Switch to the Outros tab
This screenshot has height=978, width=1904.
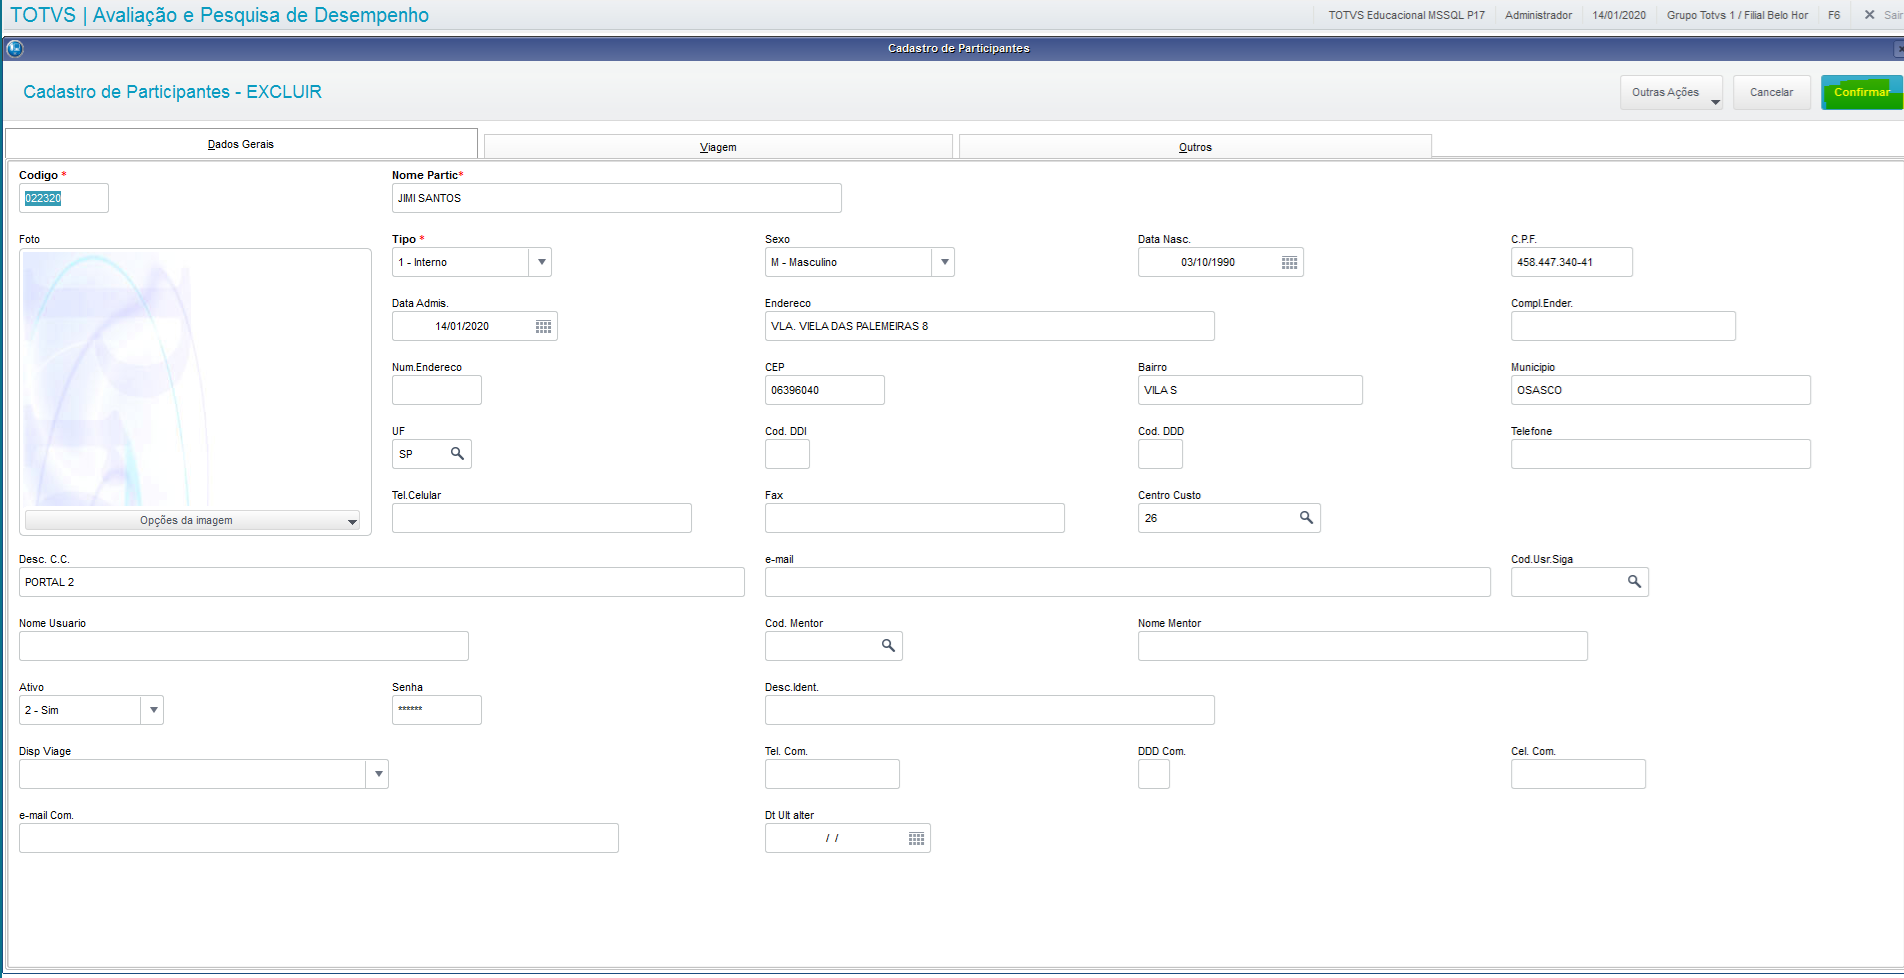tap(1195, 147)
